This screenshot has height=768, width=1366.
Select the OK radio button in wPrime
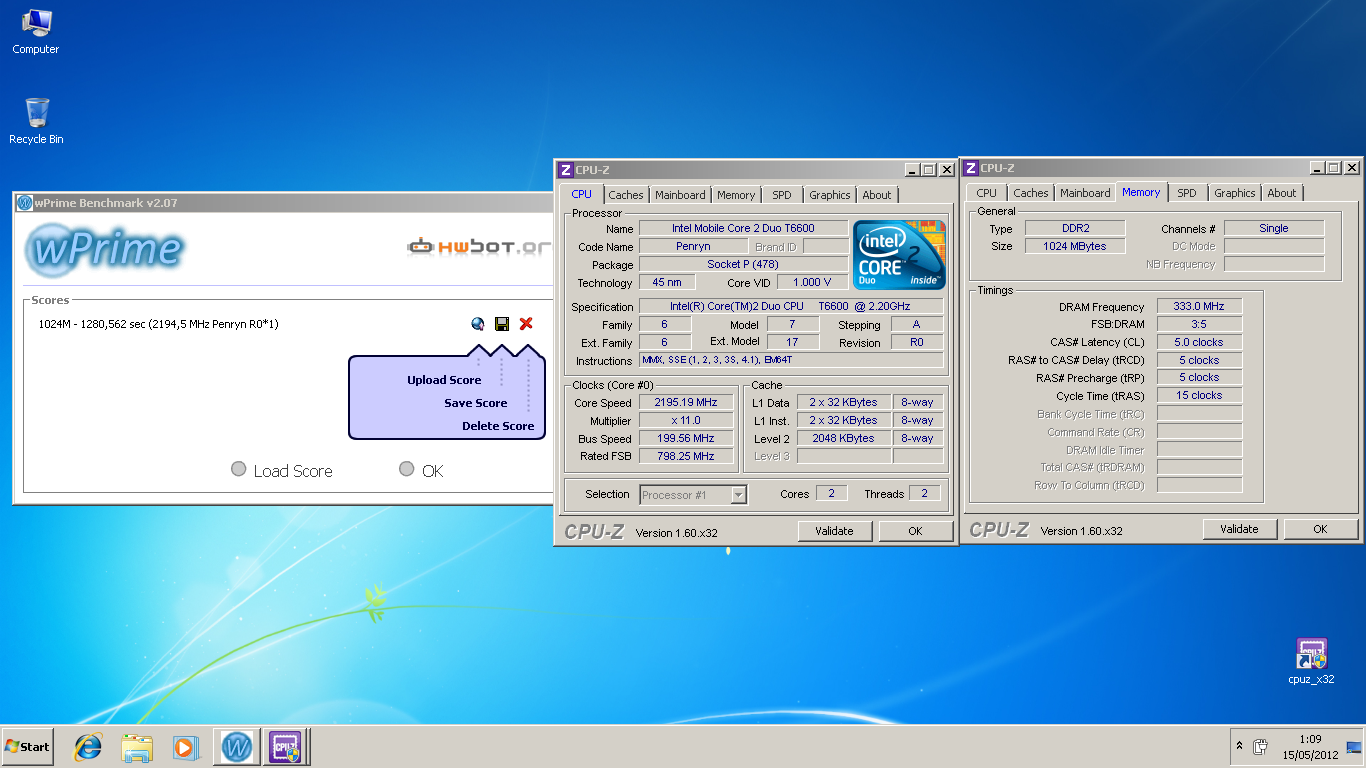coord(406,469)
